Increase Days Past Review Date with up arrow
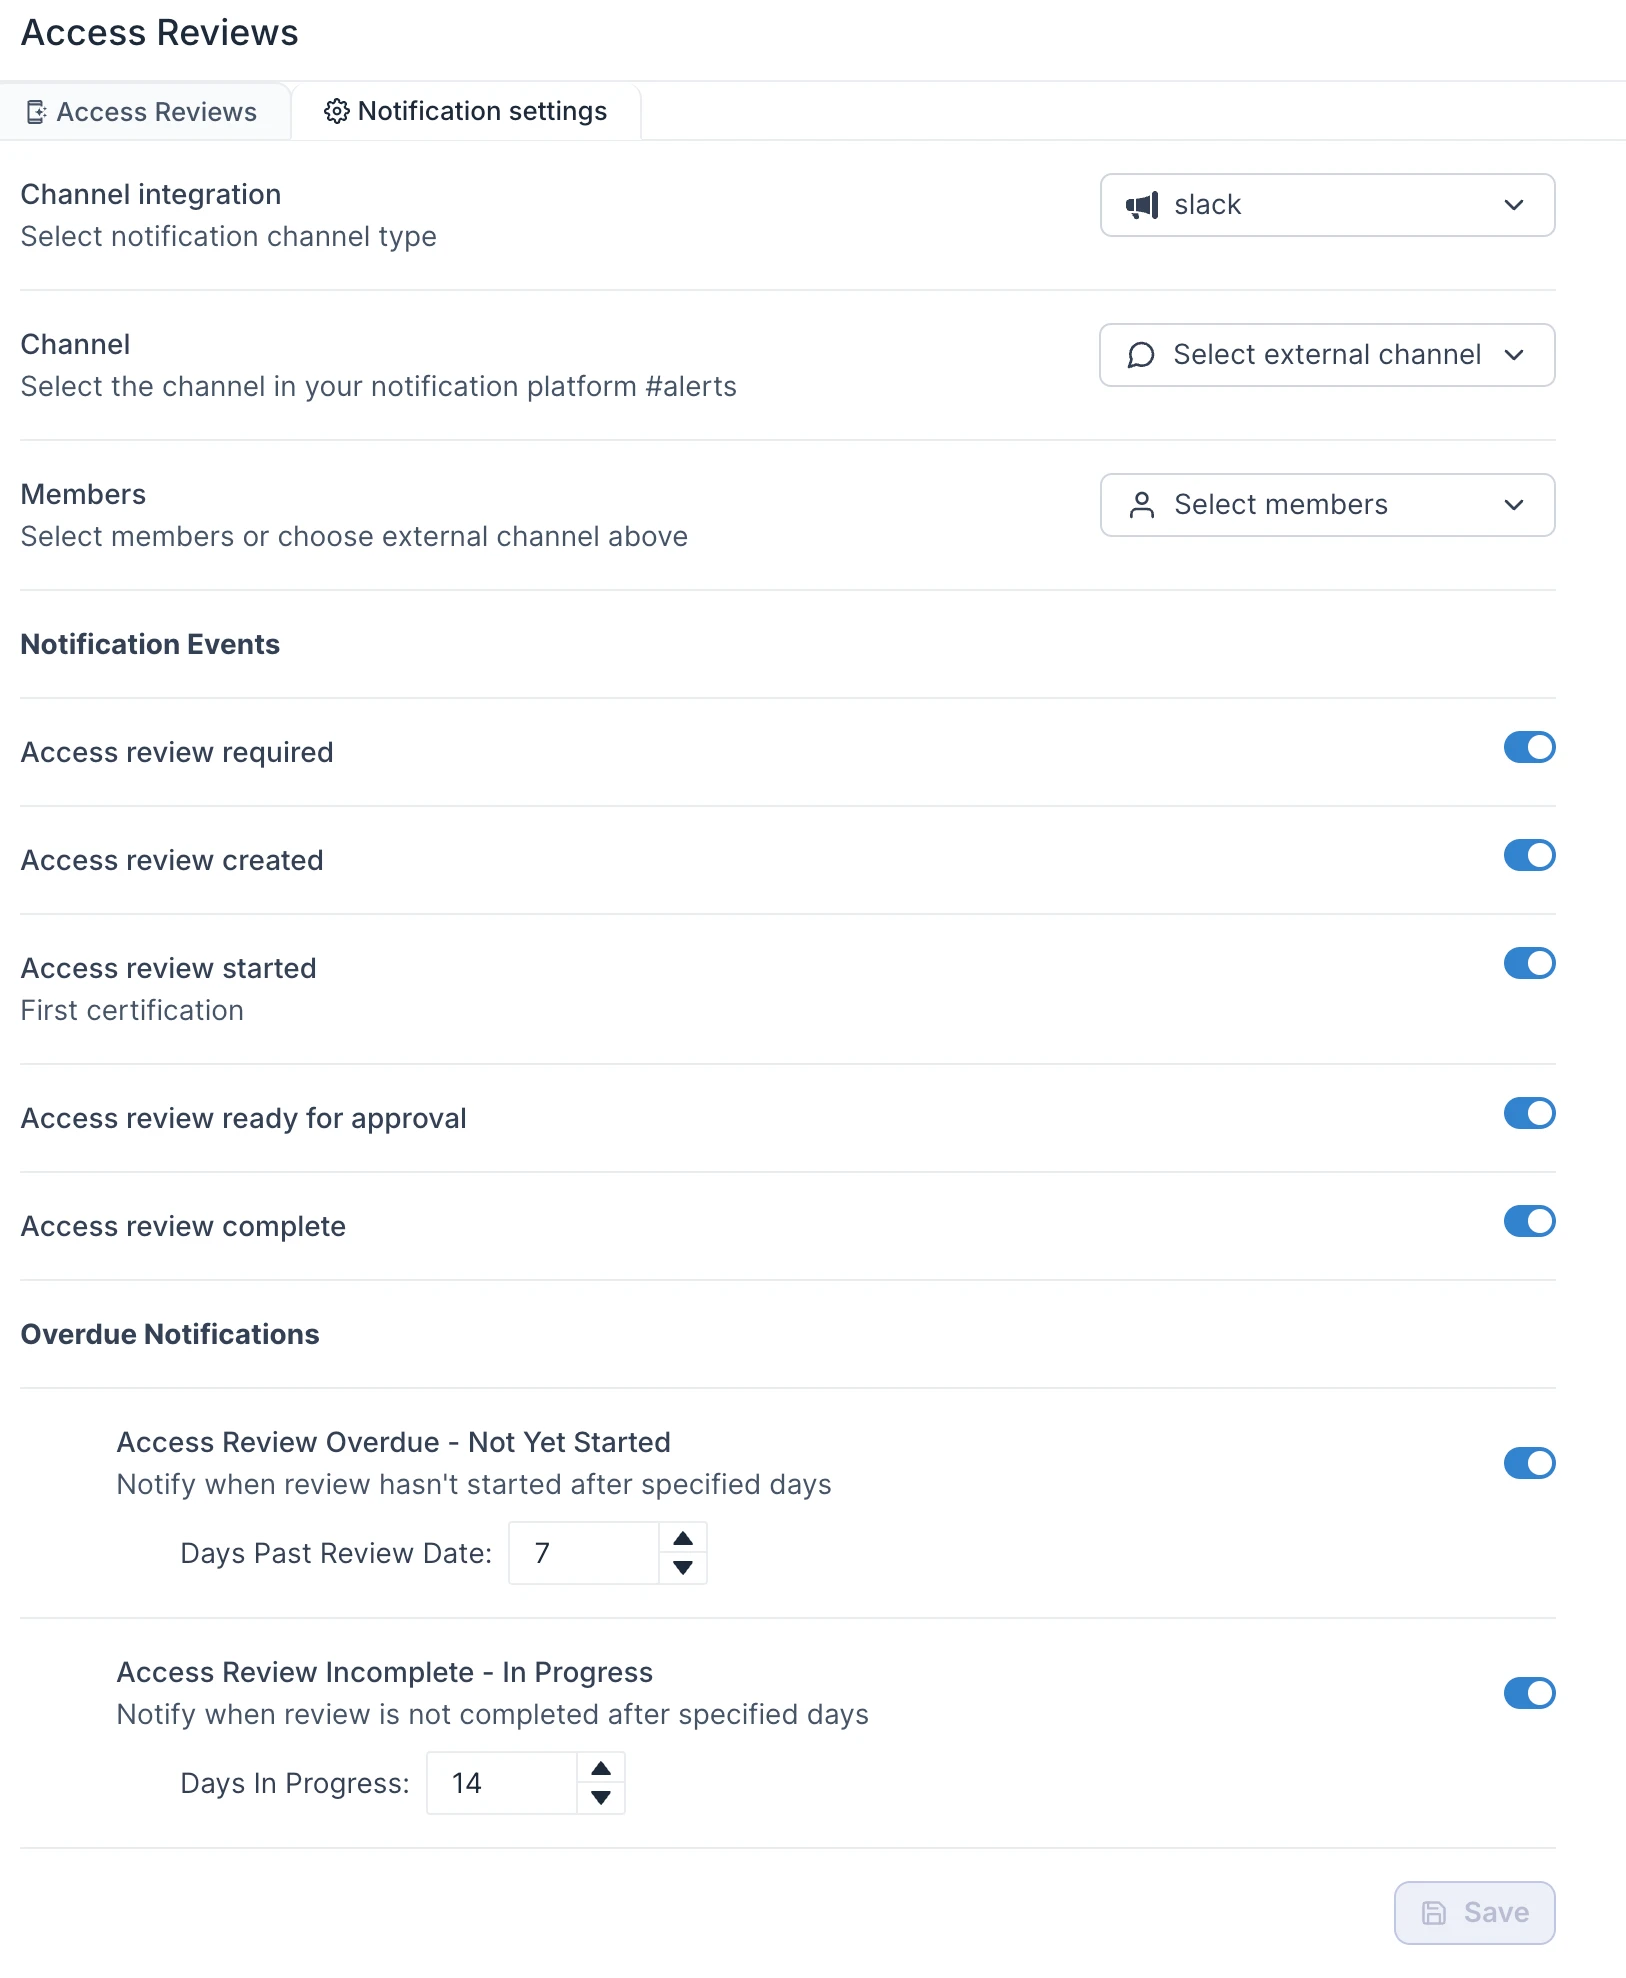1626x1978 pixels. click(683, 1538)
